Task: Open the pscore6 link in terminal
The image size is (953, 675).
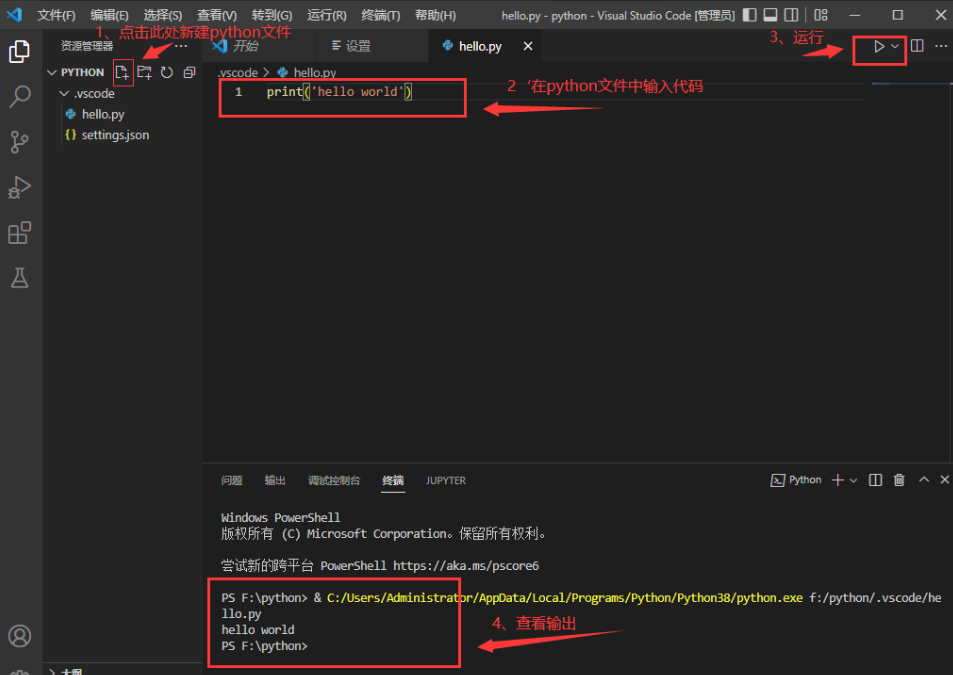Action: [x=466, y=566]
